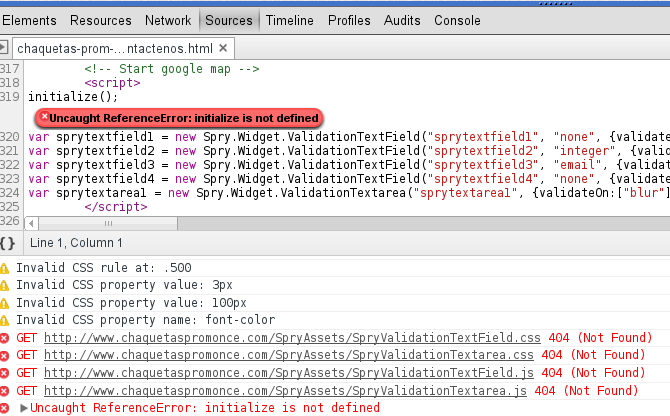Click the Invalid CSS rule at: .500 message

(104, 268)
